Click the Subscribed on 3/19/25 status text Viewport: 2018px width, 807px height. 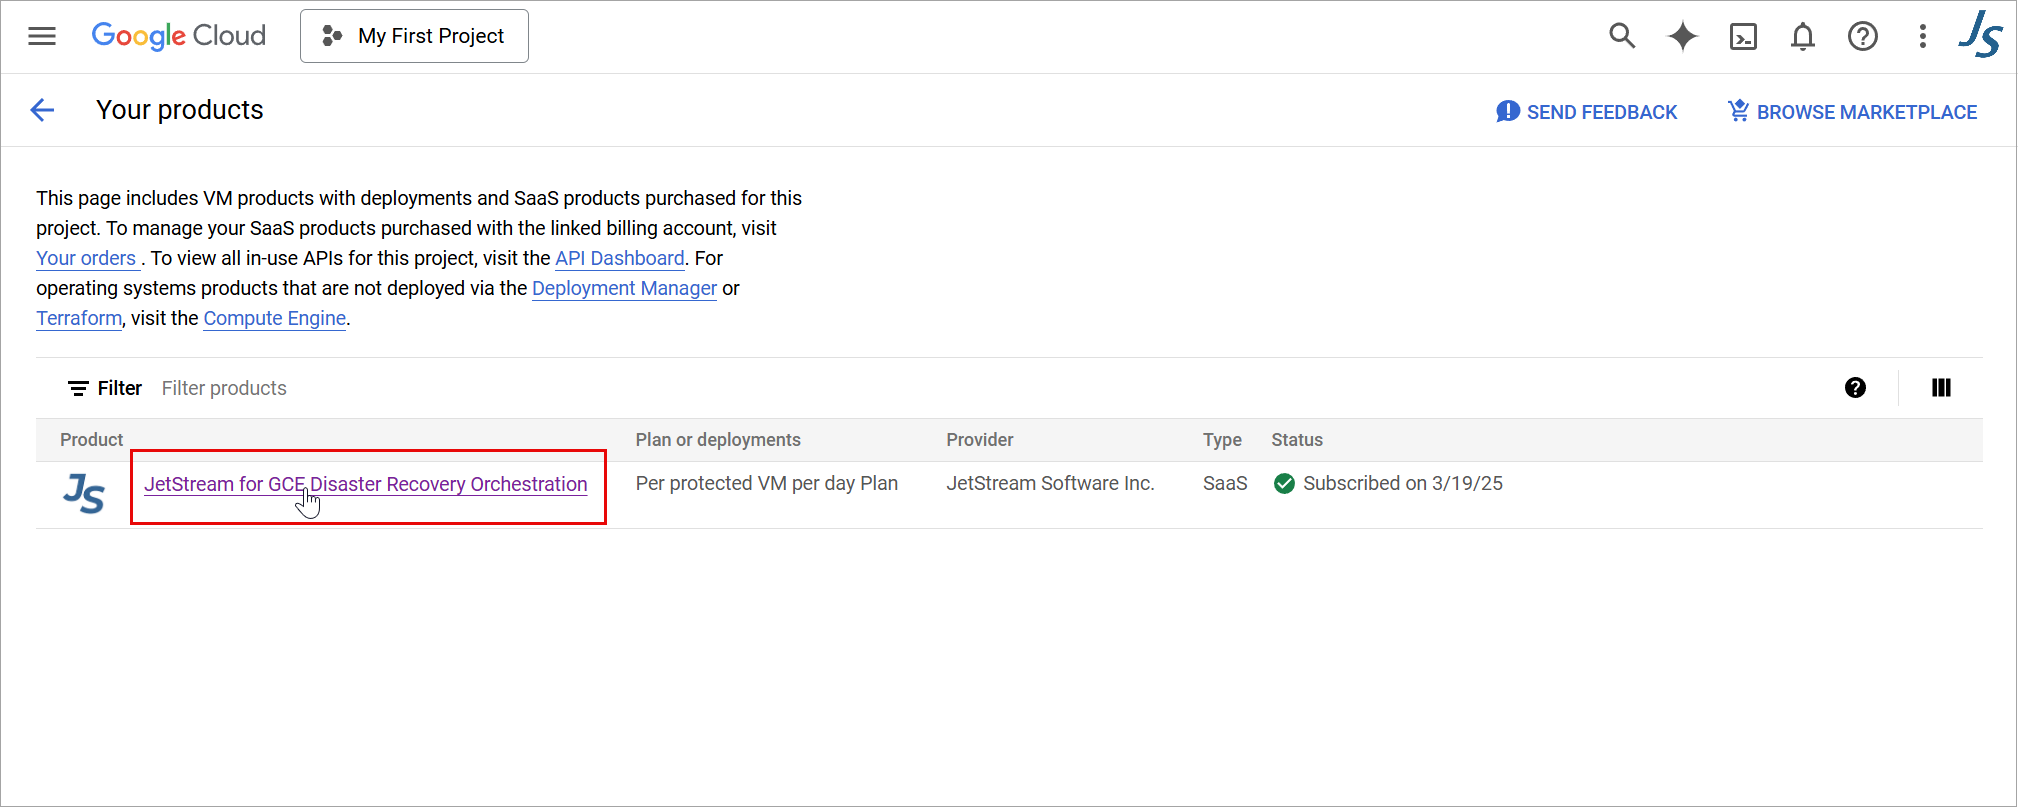click(x=1402, y=484)
